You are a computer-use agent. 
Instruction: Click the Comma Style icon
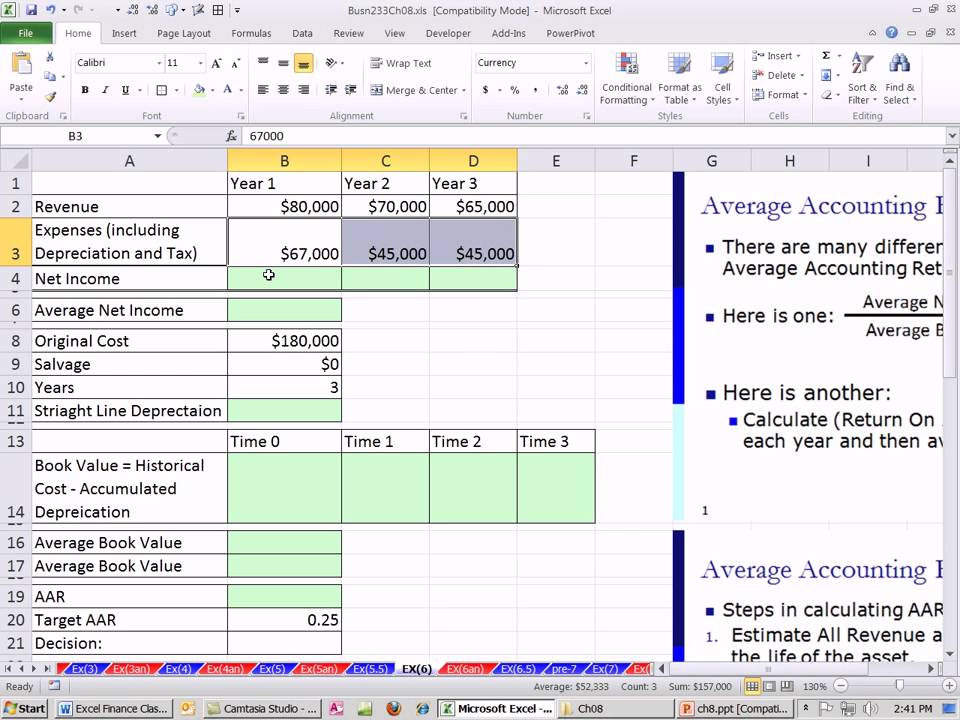535,90
